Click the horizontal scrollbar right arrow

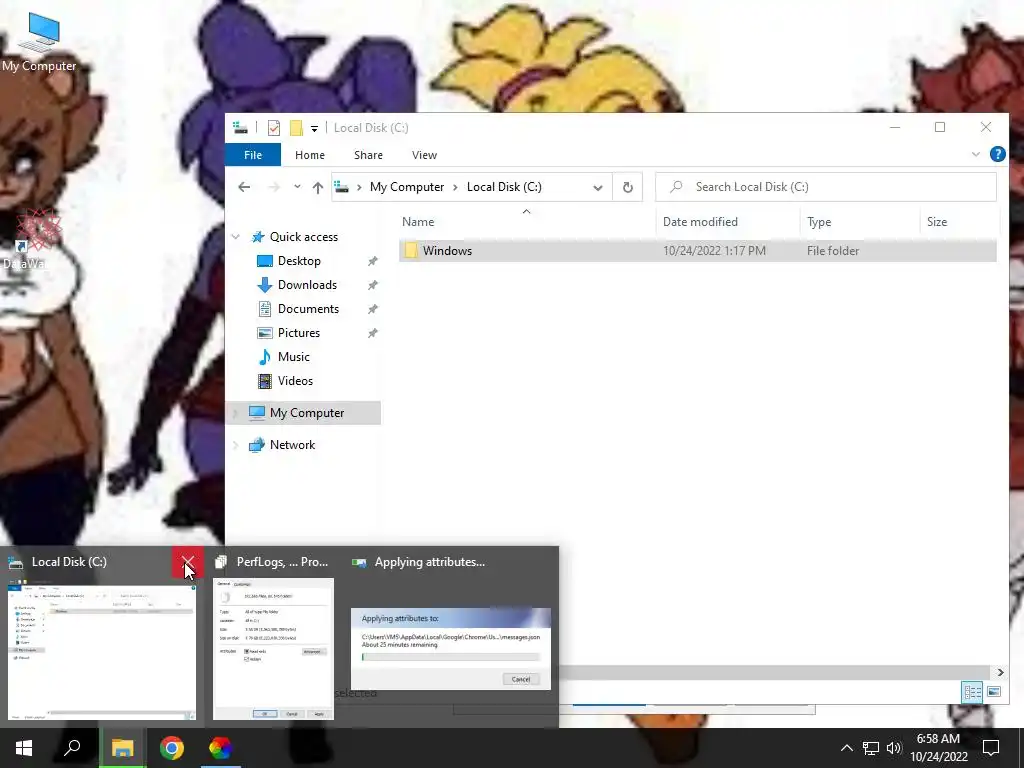1000,672
